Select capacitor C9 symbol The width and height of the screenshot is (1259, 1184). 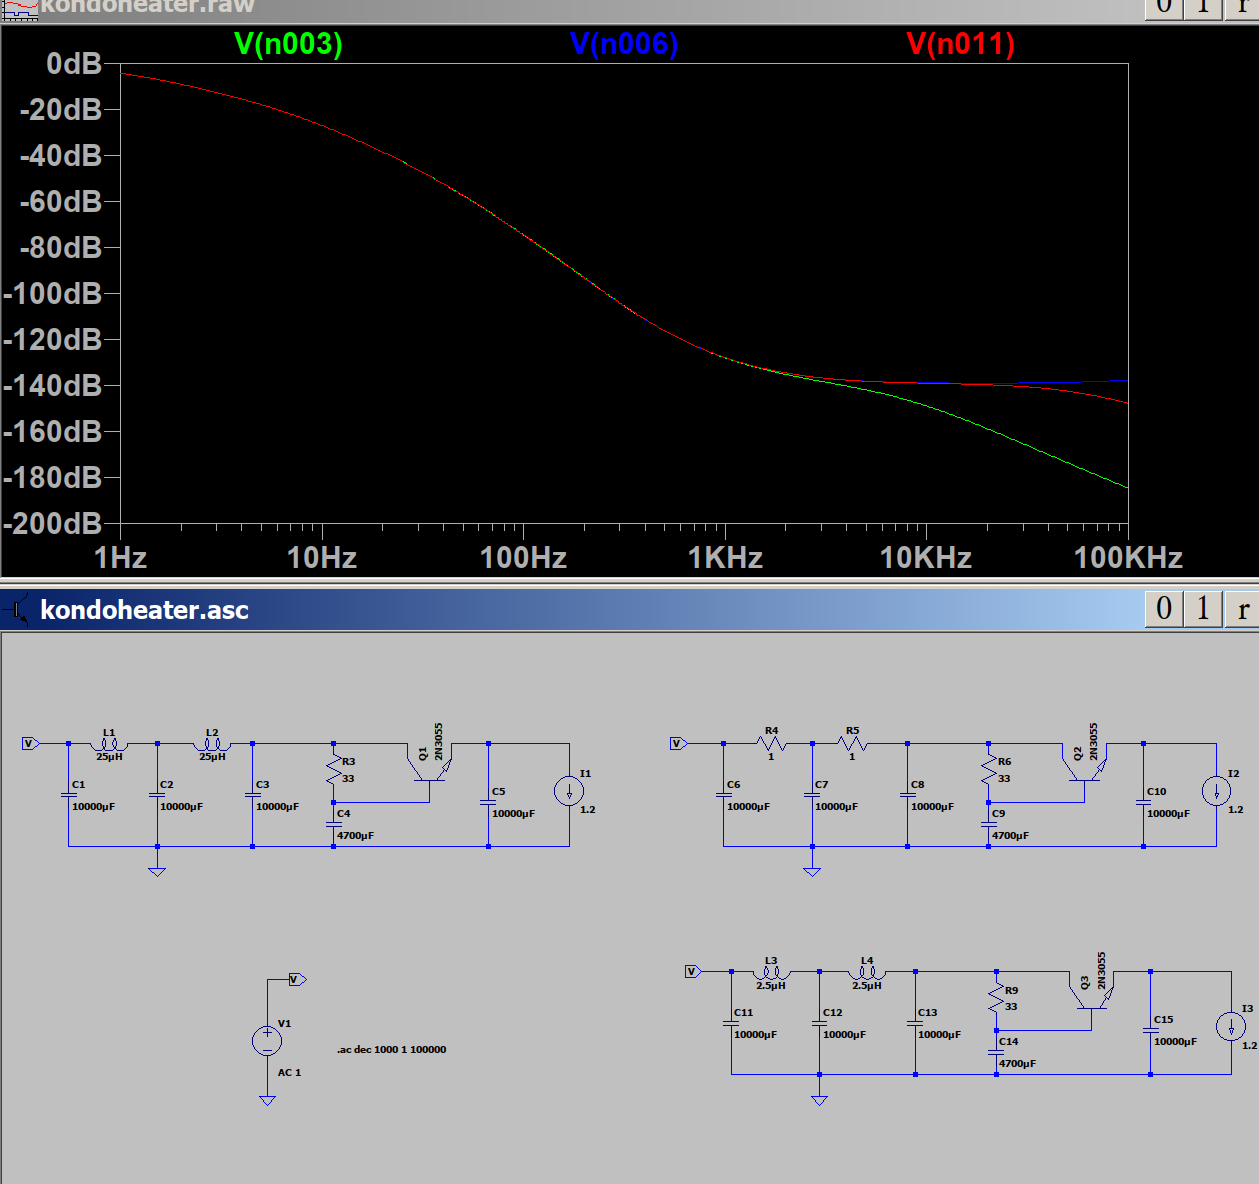(989, 824)
